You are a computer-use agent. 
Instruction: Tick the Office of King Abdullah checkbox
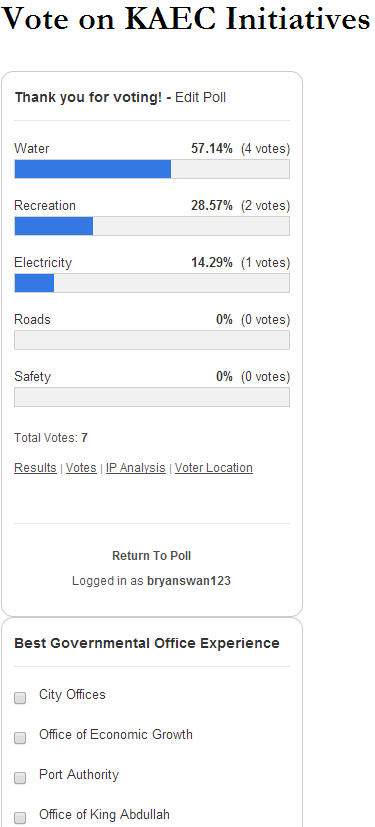(20, 818)
